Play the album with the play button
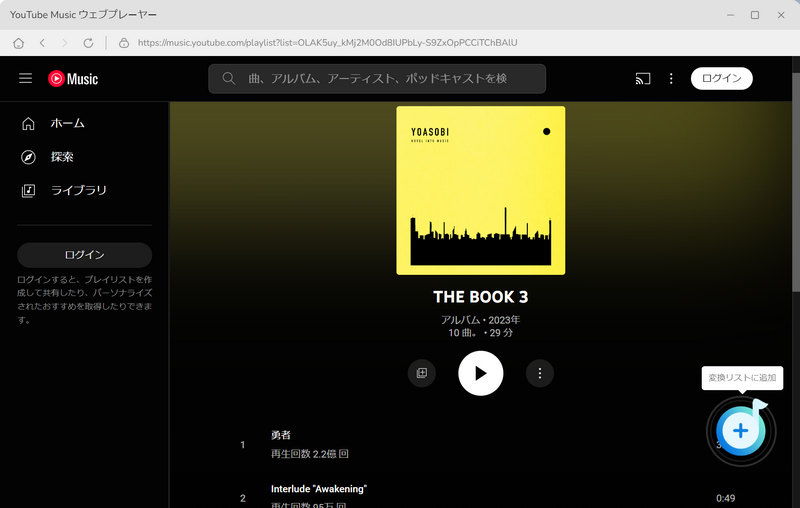This screenshot has height=508, width=800. click(481, 373)
